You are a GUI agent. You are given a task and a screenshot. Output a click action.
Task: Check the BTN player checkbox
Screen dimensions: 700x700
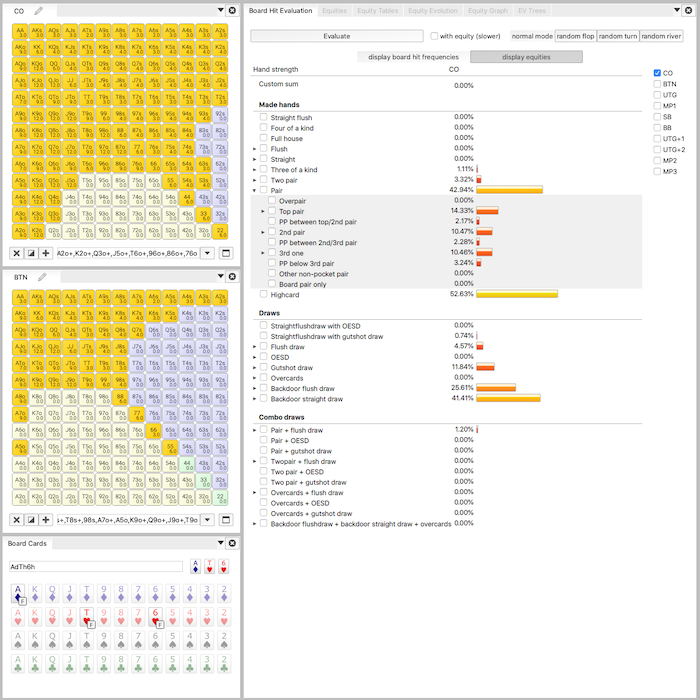[657, 84]
